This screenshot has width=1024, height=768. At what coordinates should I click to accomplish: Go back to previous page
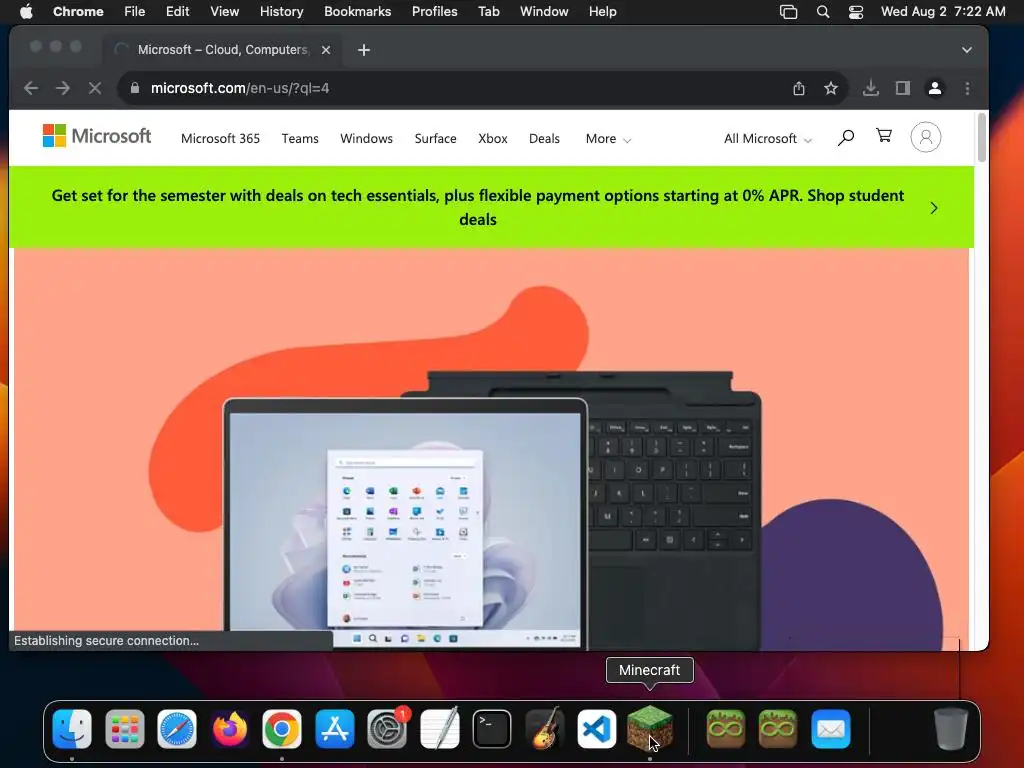(31, 88)
